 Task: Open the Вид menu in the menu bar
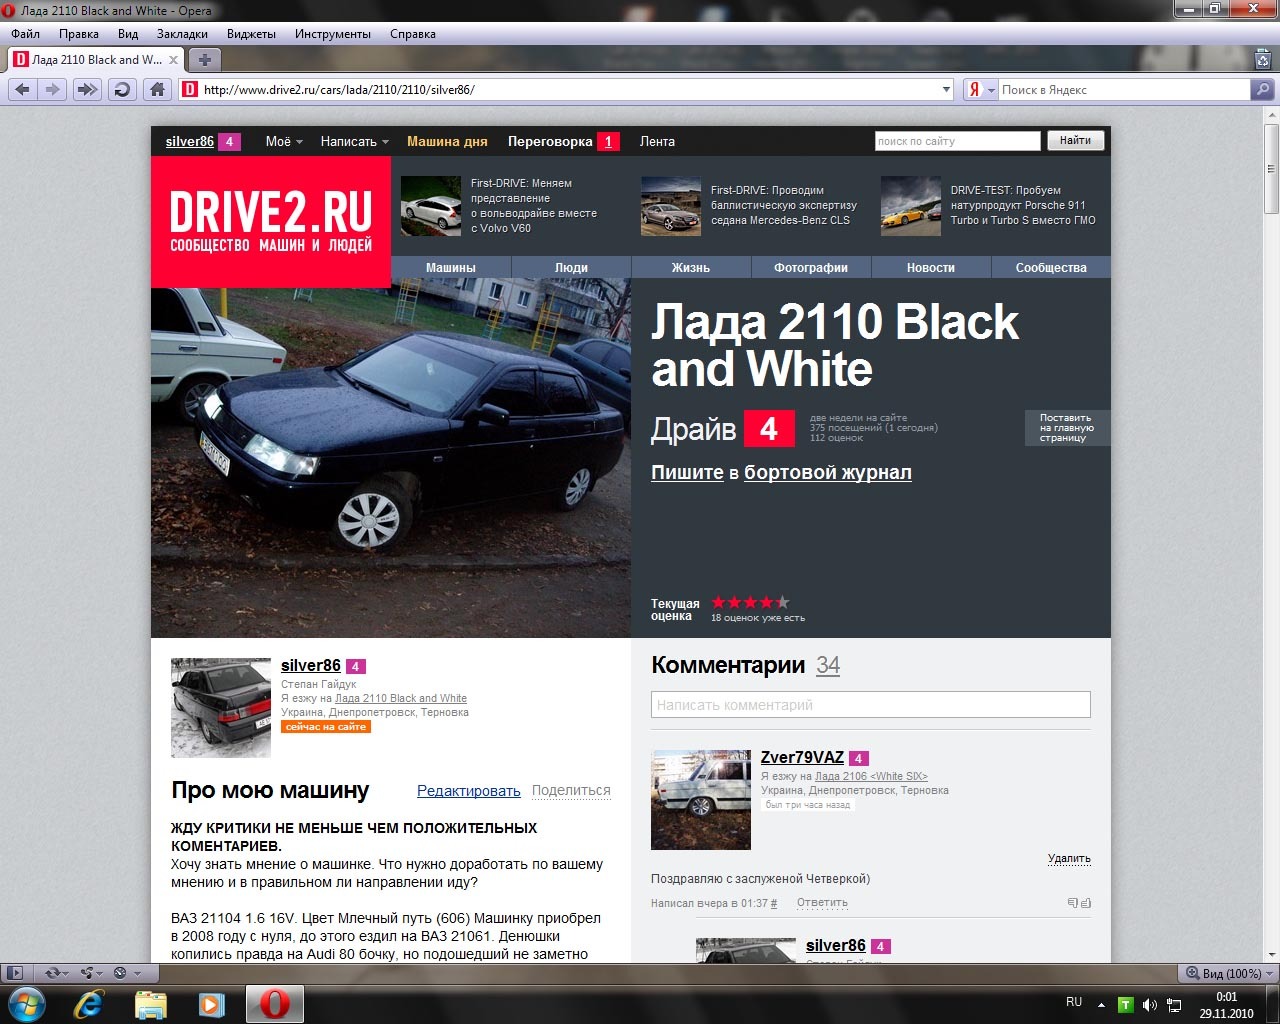point(128,33)
